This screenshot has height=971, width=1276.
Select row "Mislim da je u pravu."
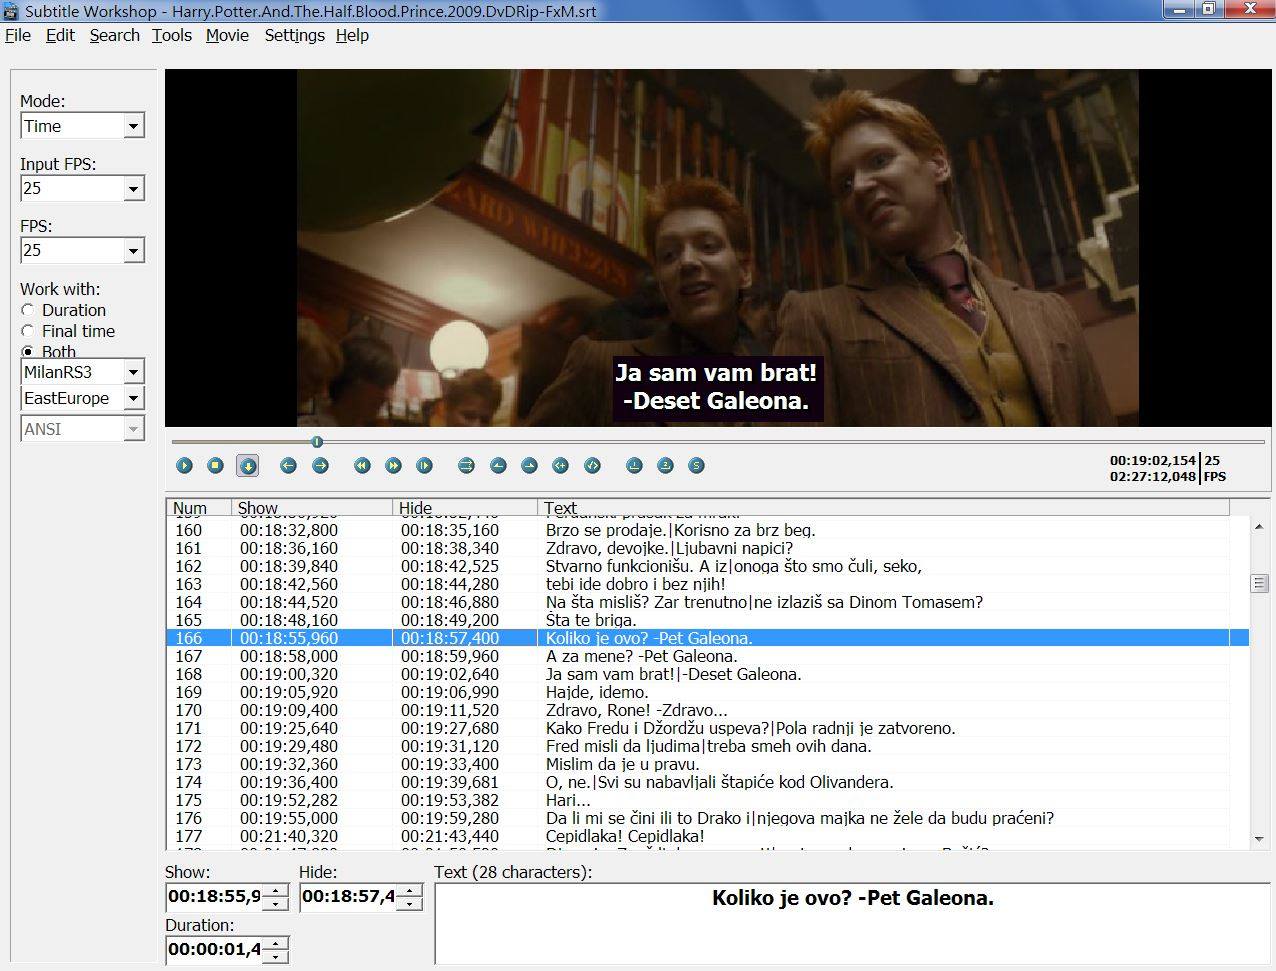pos(707,764)
